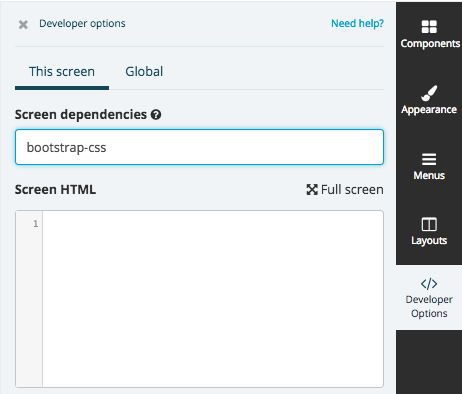Click inside the Screen HTML code editor
This screenshot has width=462, height=394.
click(x=213, y=299)
